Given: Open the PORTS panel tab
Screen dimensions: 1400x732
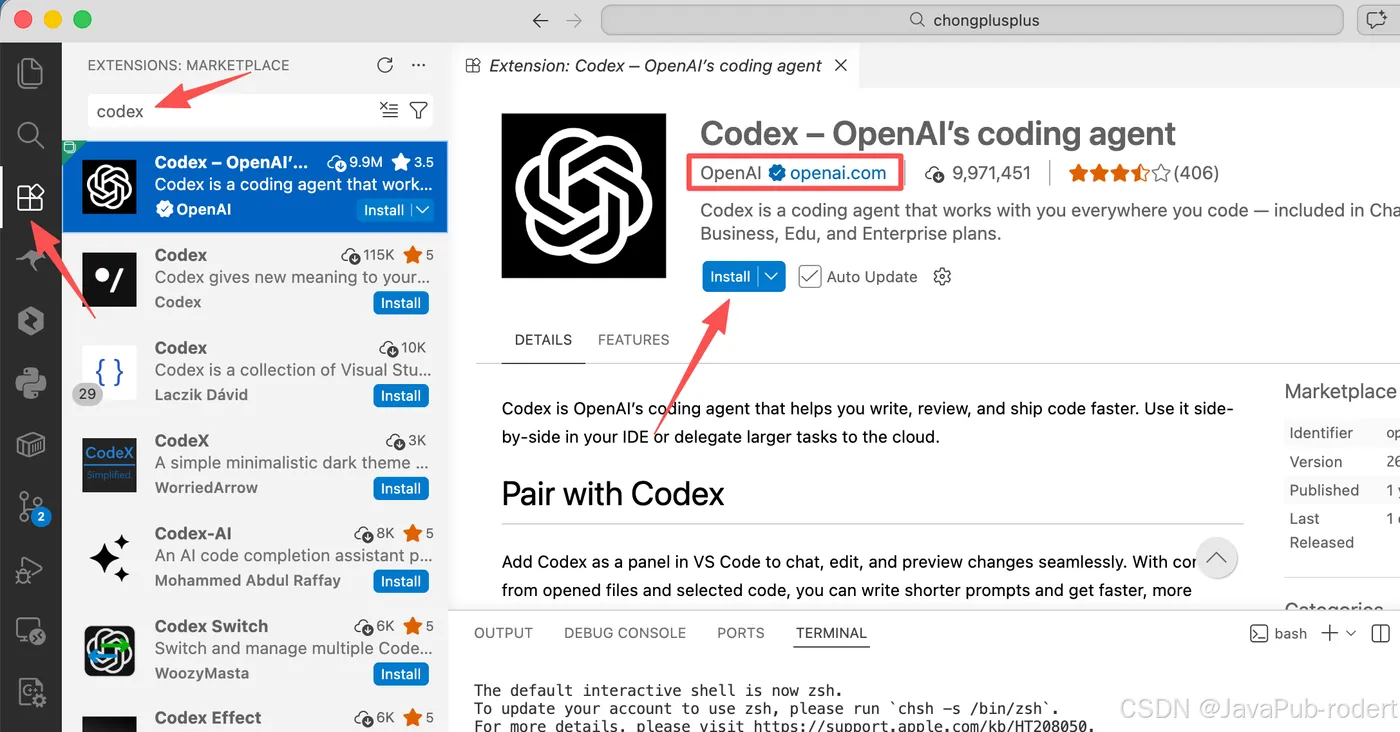Looking at the screenshot, I should (741, 633).
